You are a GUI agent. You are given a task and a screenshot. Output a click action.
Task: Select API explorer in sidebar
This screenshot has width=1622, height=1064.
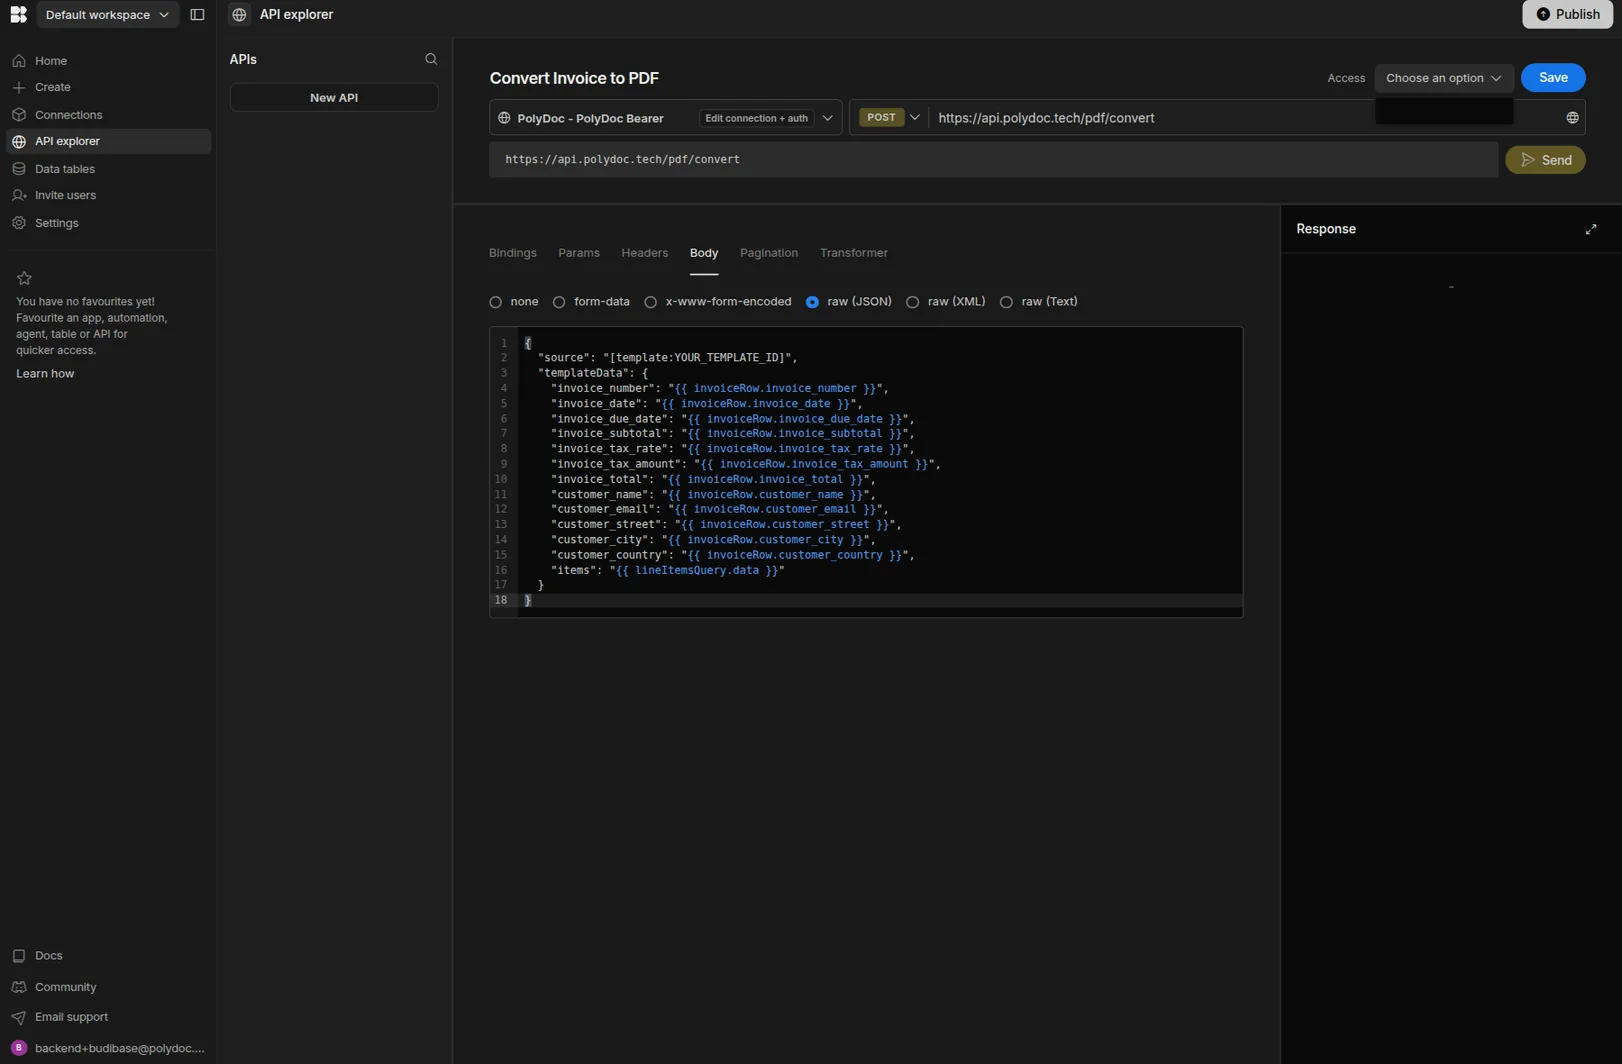pos(108,141)
